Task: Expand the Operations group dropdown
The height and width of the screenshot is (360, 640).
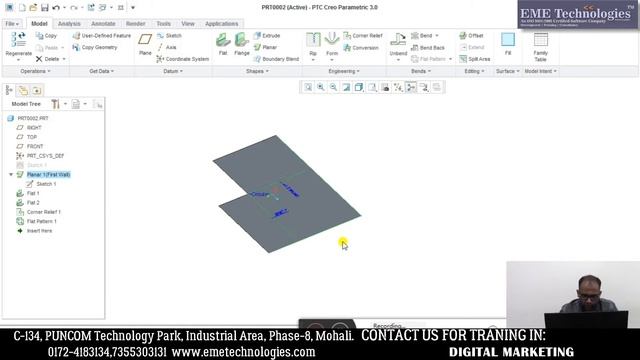Action: pos(35,71)
